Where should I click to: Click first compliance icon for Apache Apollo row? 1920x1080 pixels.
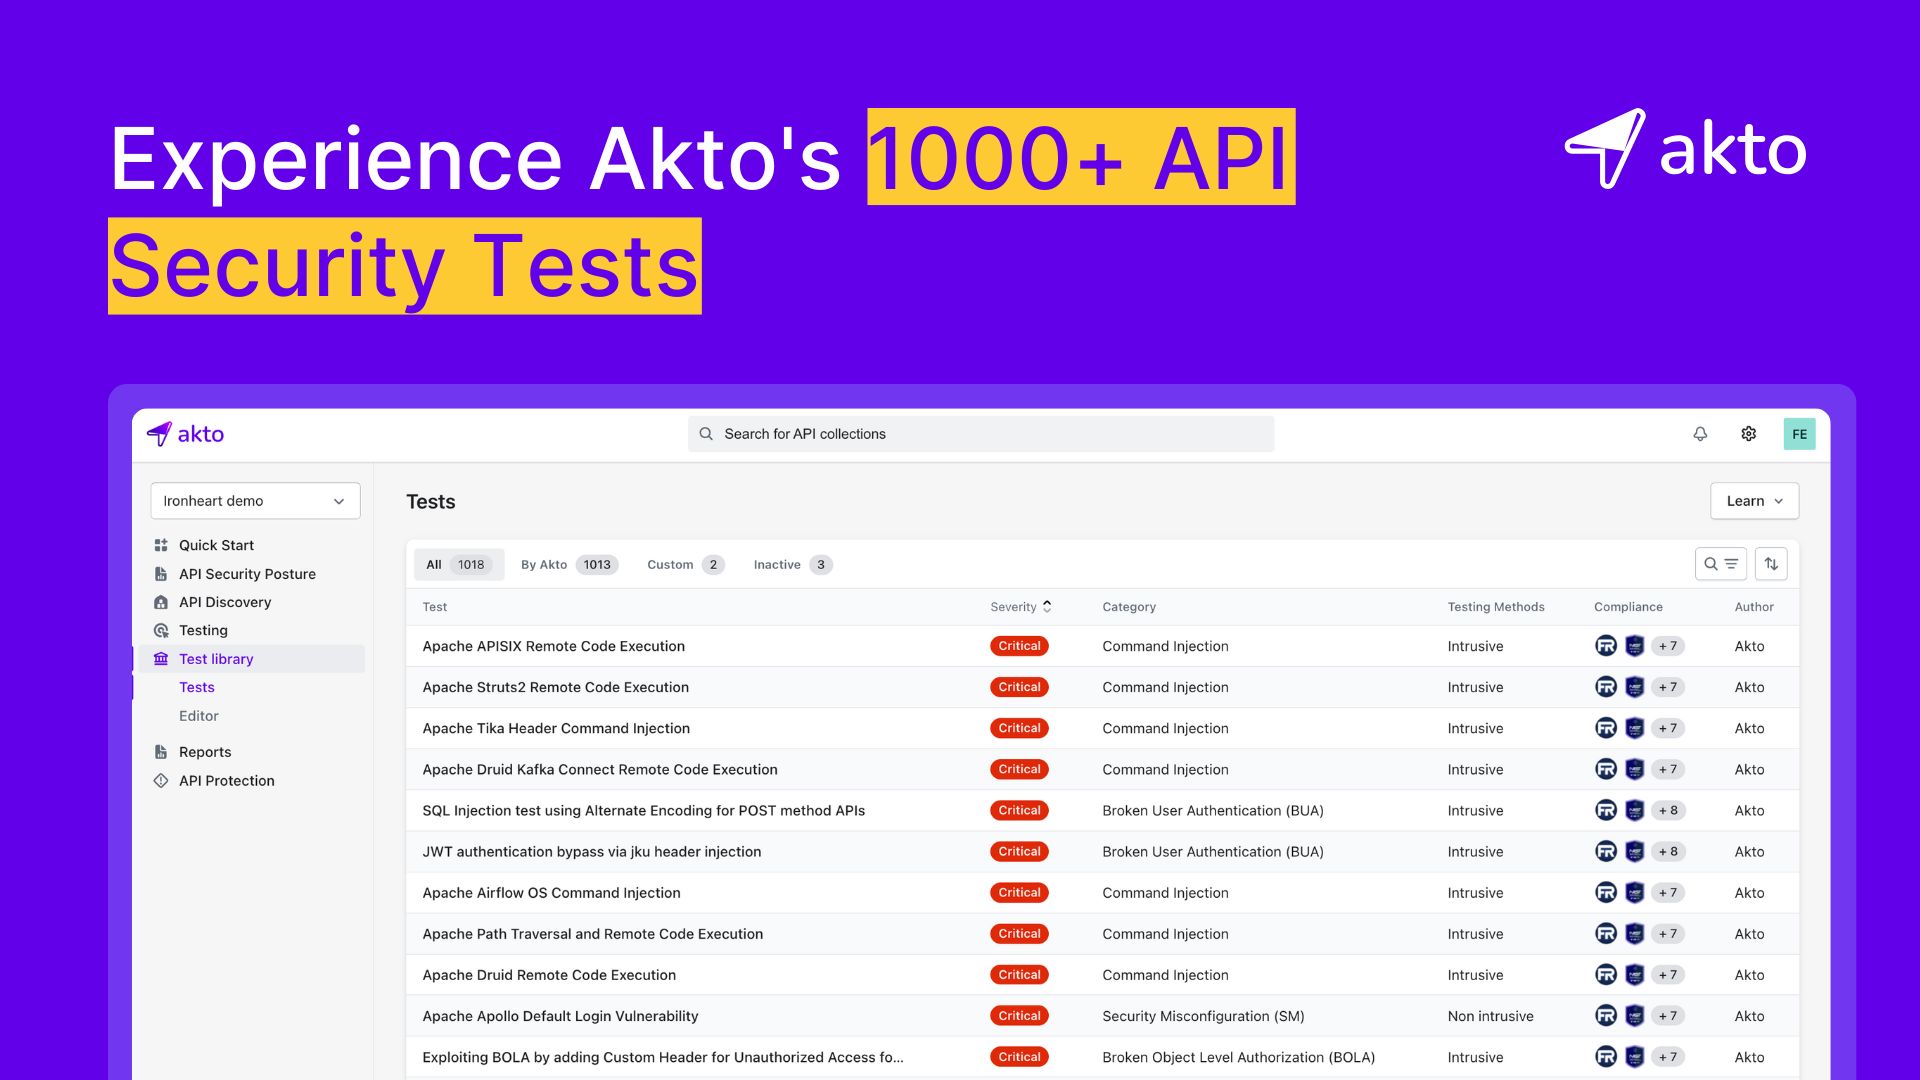click(1606, 1016)
